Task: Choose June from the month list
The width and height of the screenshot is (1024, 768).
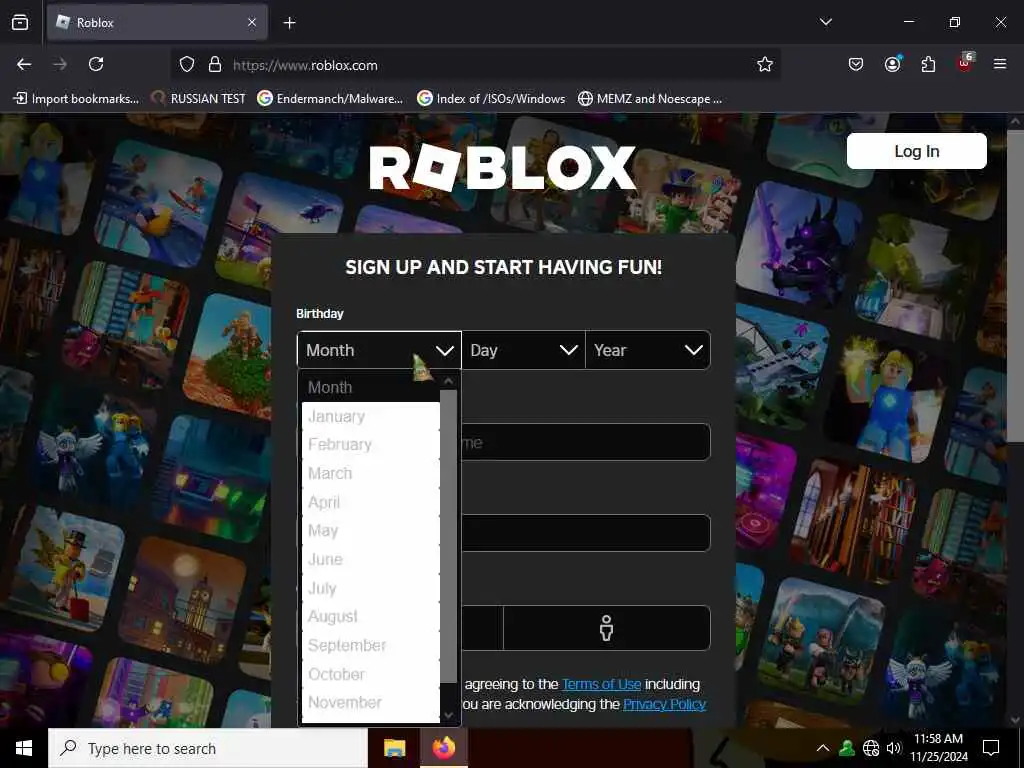Action: click(370, 560)
